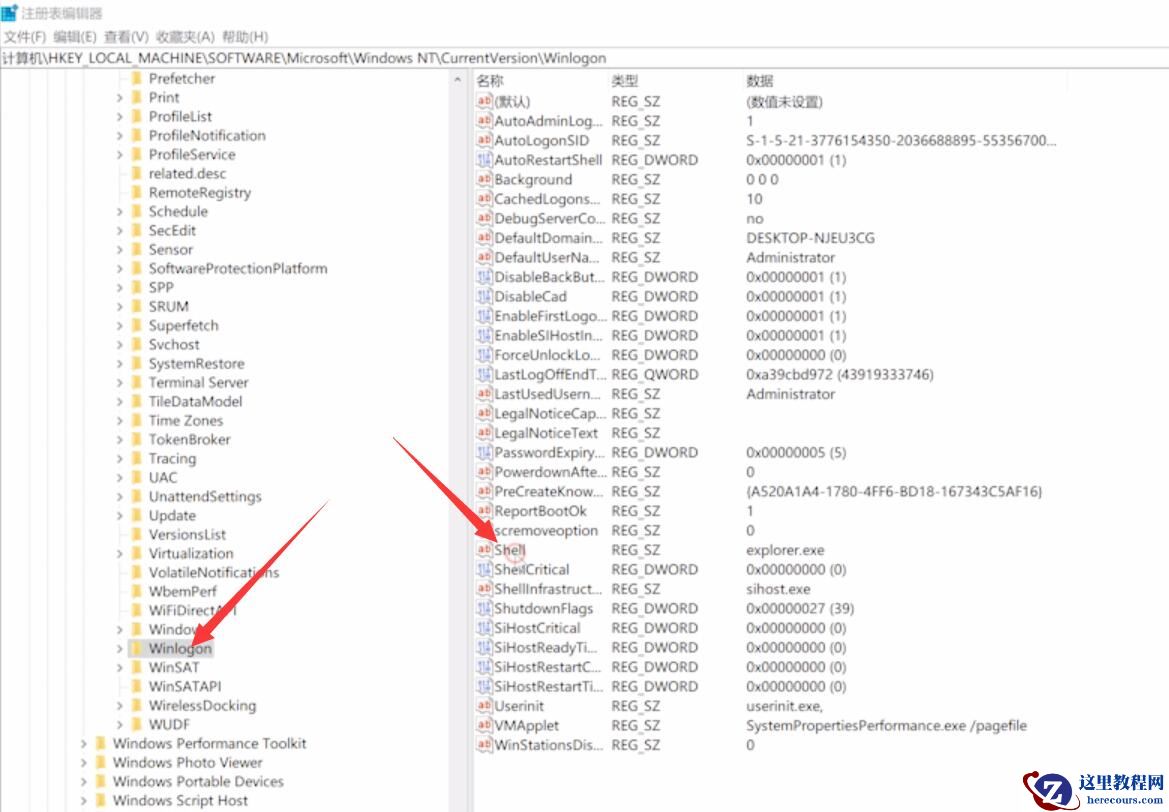
Task: Click the RemoteRegistry folder icon
Action: pos(136,192)
